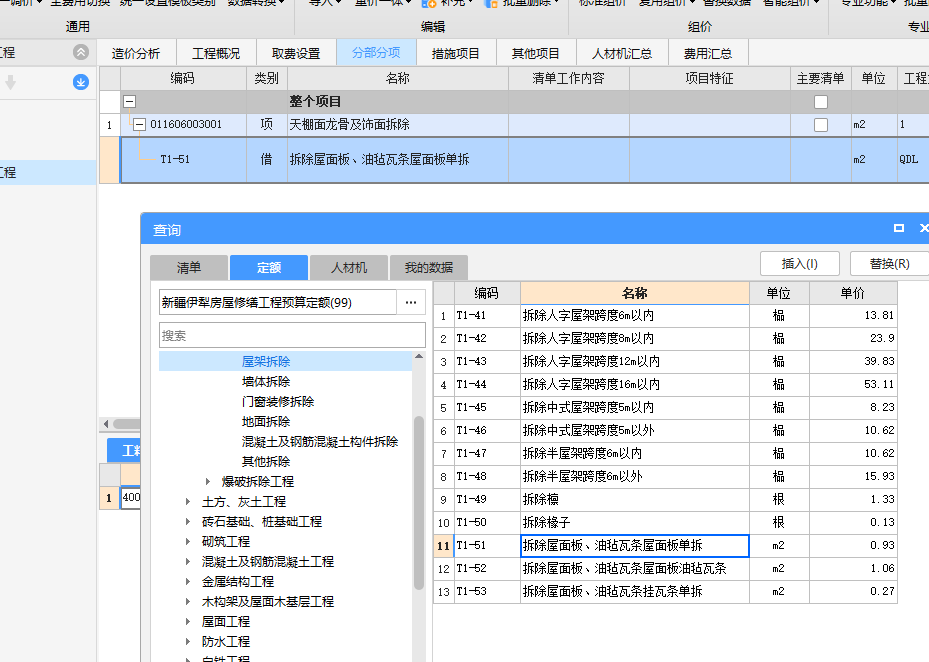Expand the 木构架及屋面木基层工程 node
This screenshot has width=929, height=662.
188,602
